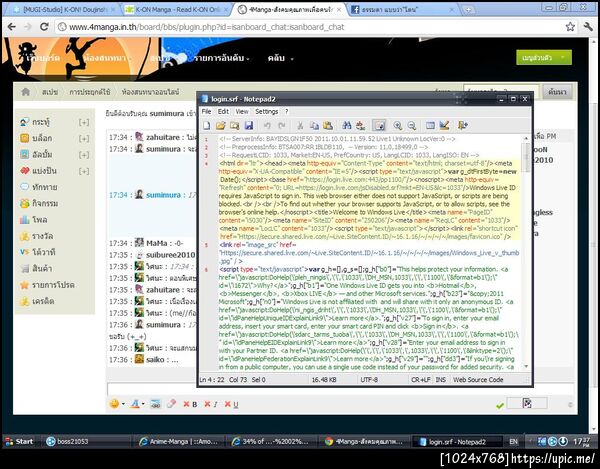Toggle italic I in chat toolbar
The width and height of the screenshot is (600, 469).
211,404
